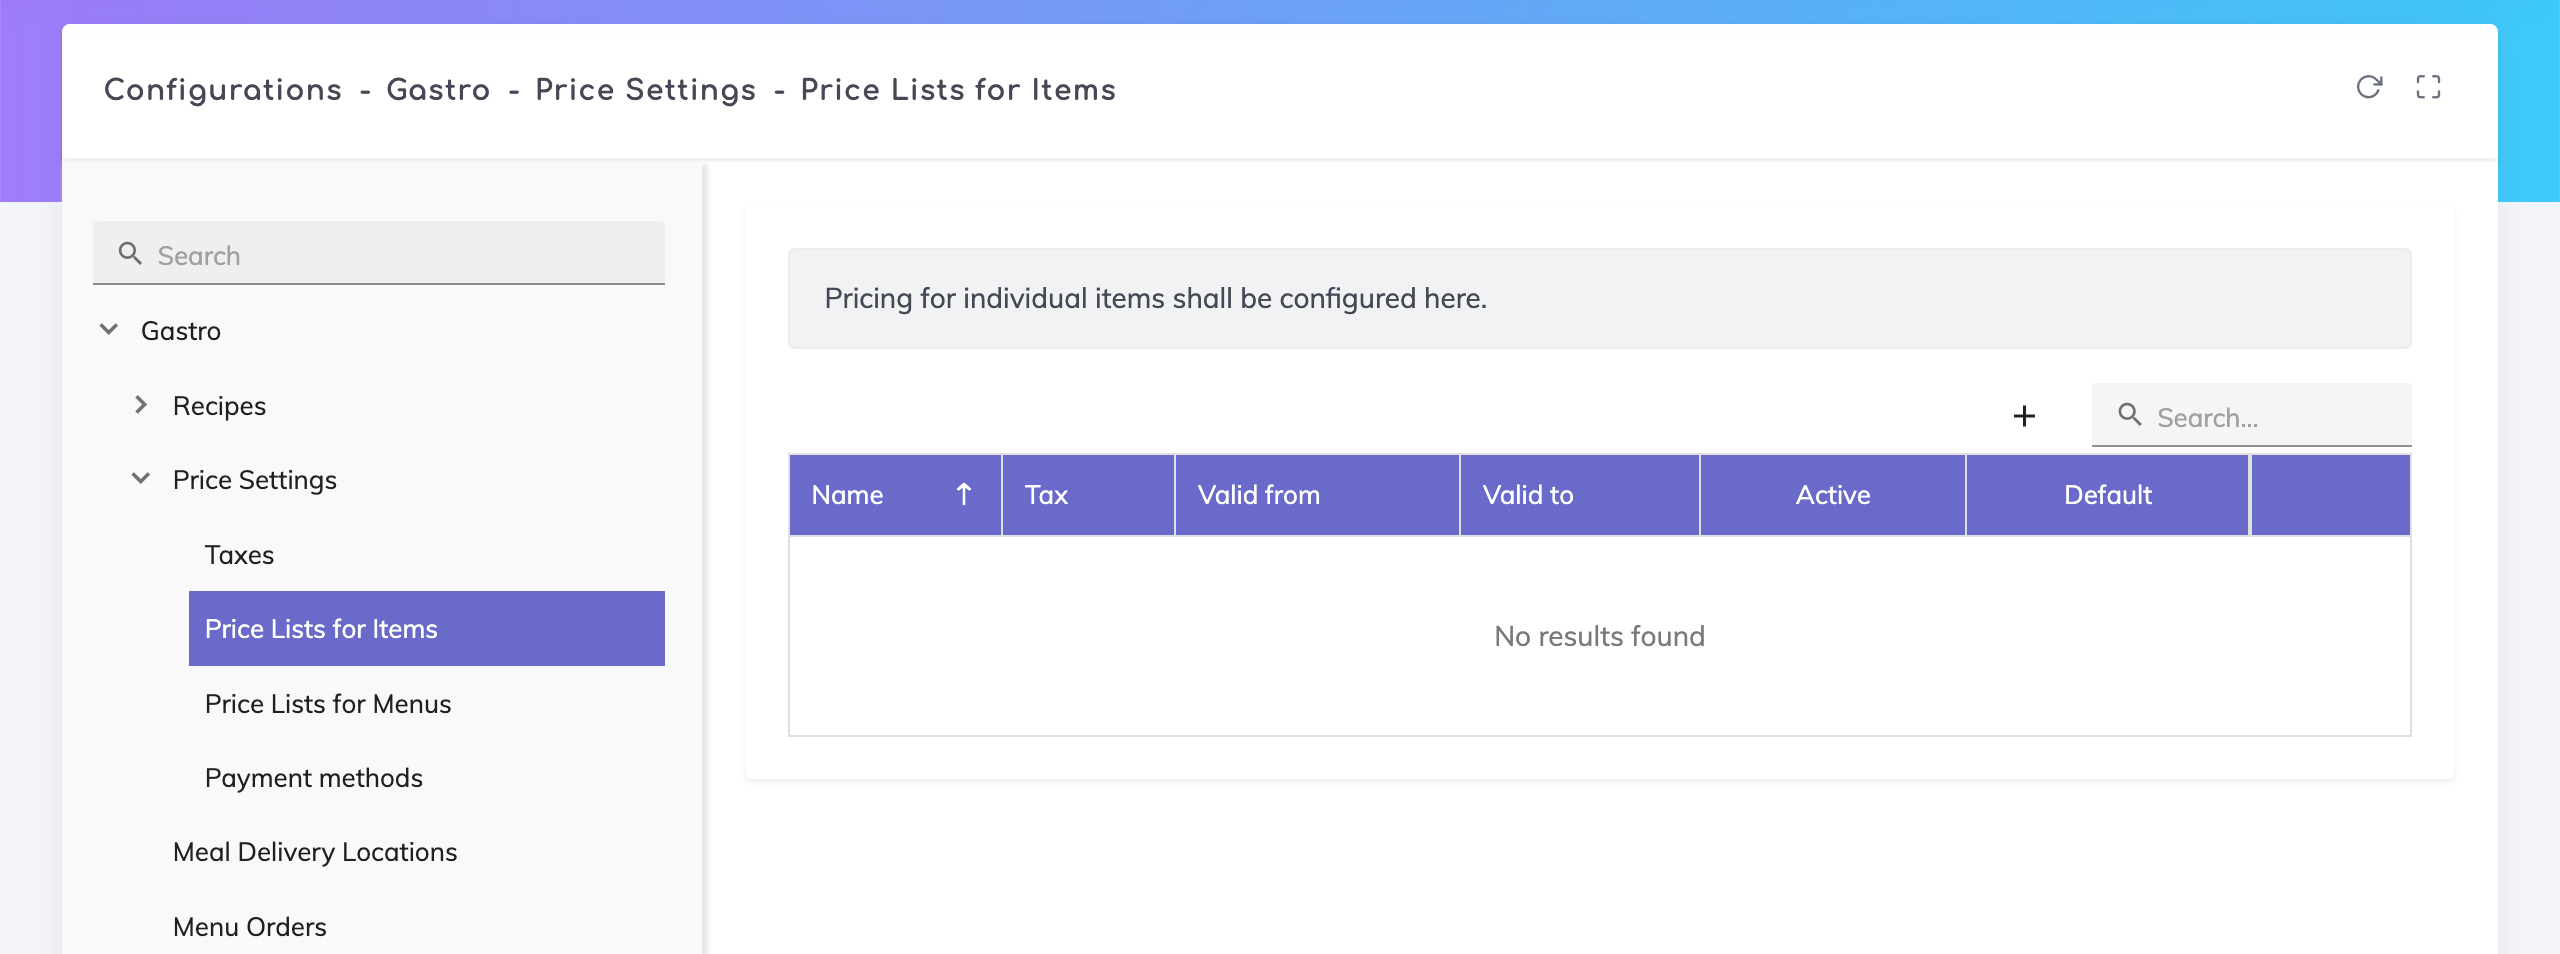Click the sort arrow in Name column
The height and width of the screenshot is (954, 2560).
(x=964, y=495)
